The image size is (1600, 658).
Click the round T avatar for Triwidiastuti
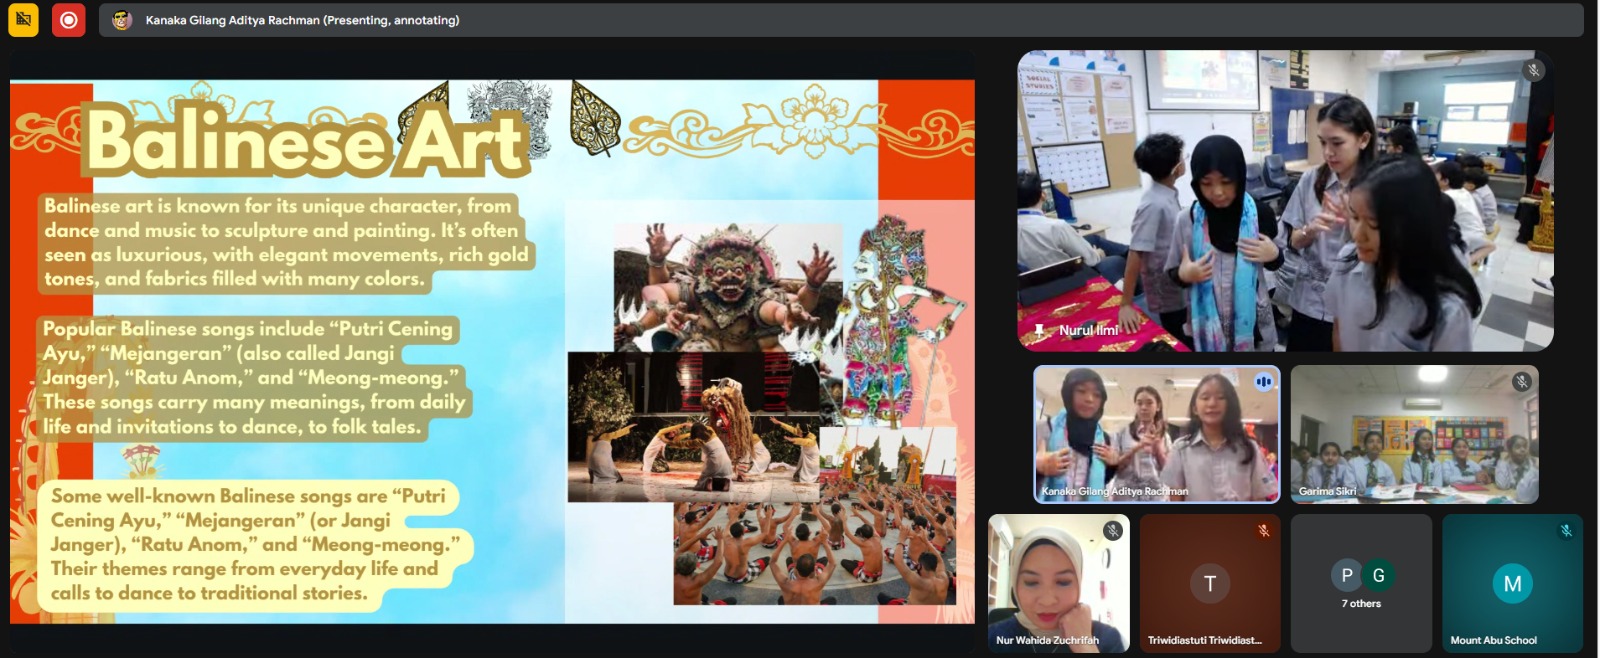[1209, 583]
